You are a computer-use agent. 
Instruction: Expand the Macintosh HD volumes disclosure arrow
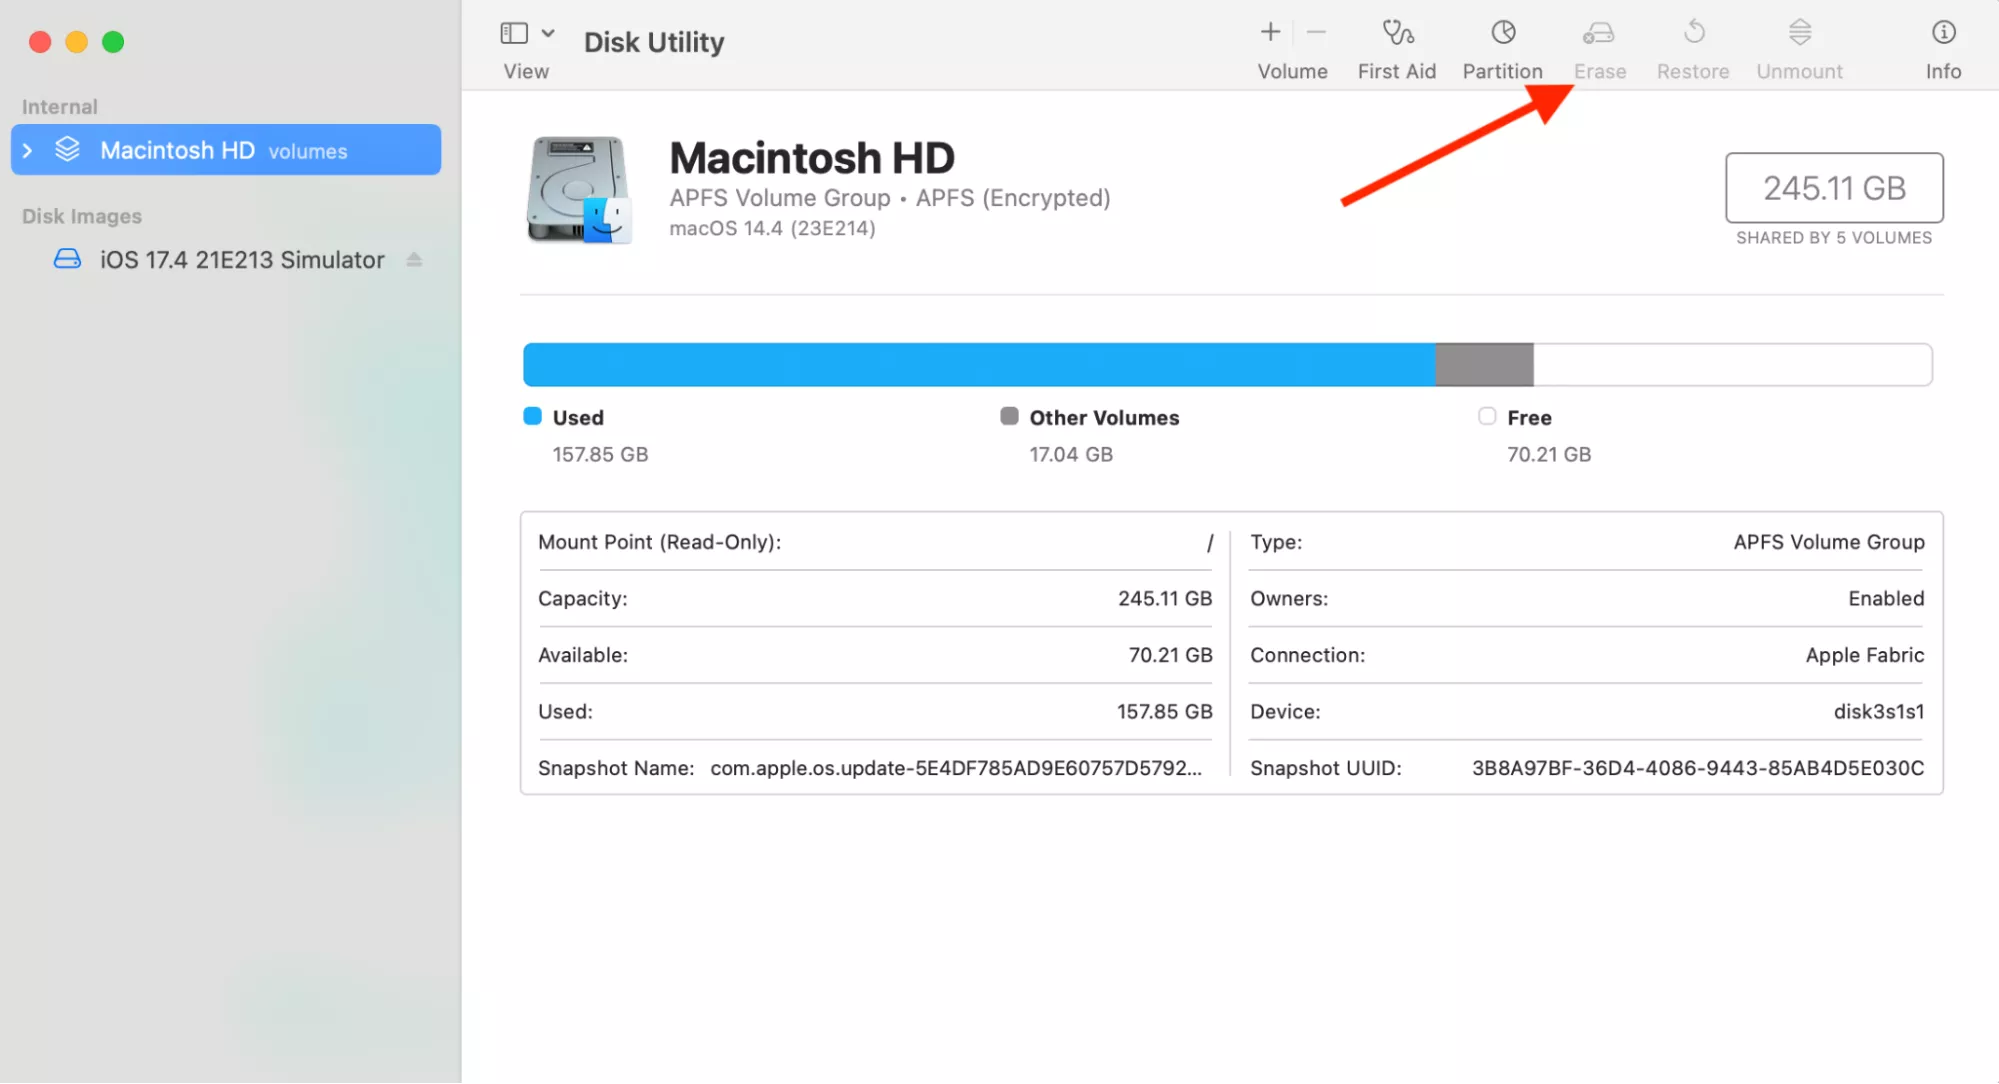click(28, 150)
